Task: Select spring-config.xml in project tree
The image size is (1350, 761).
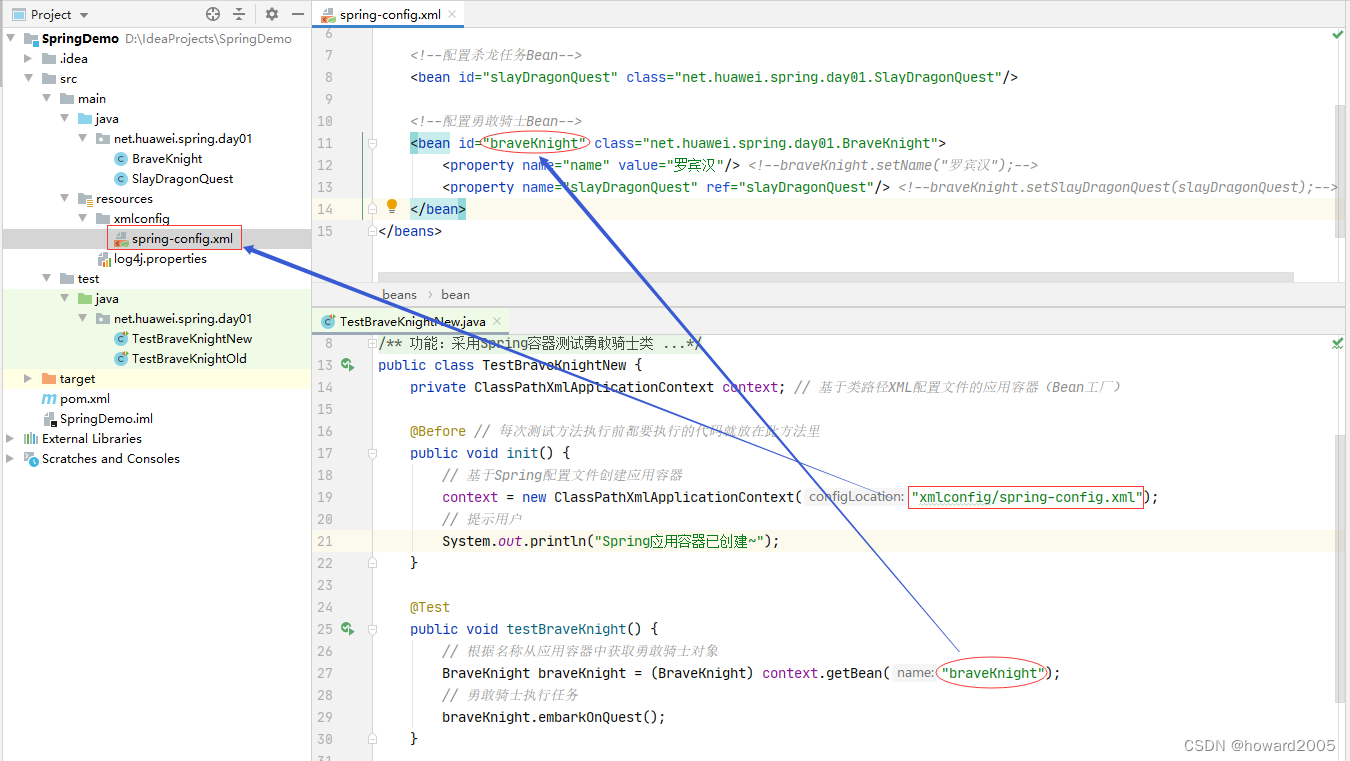Action: coord(174,239)
